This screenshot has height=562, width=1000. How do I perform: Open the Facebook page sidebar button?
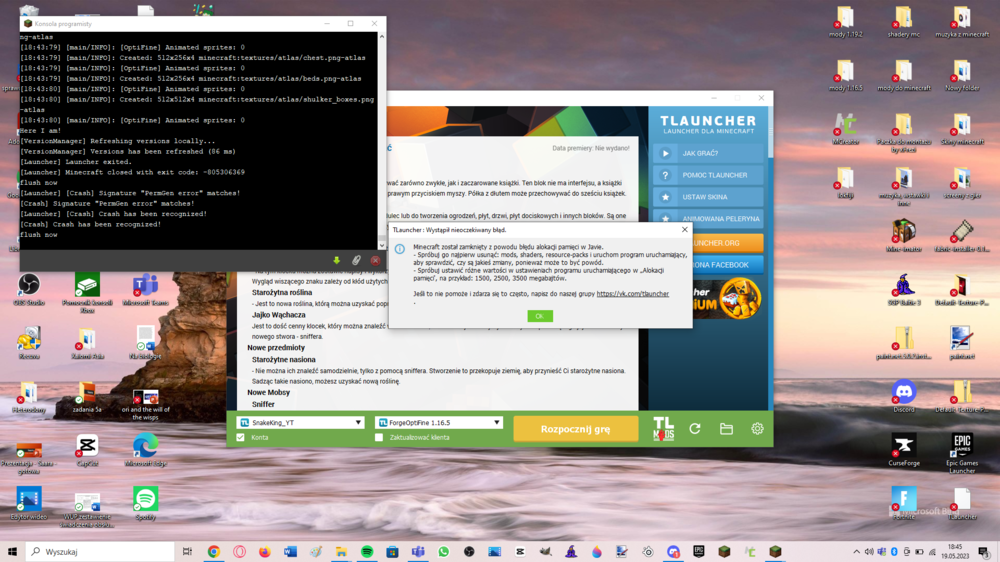(728, 265)
